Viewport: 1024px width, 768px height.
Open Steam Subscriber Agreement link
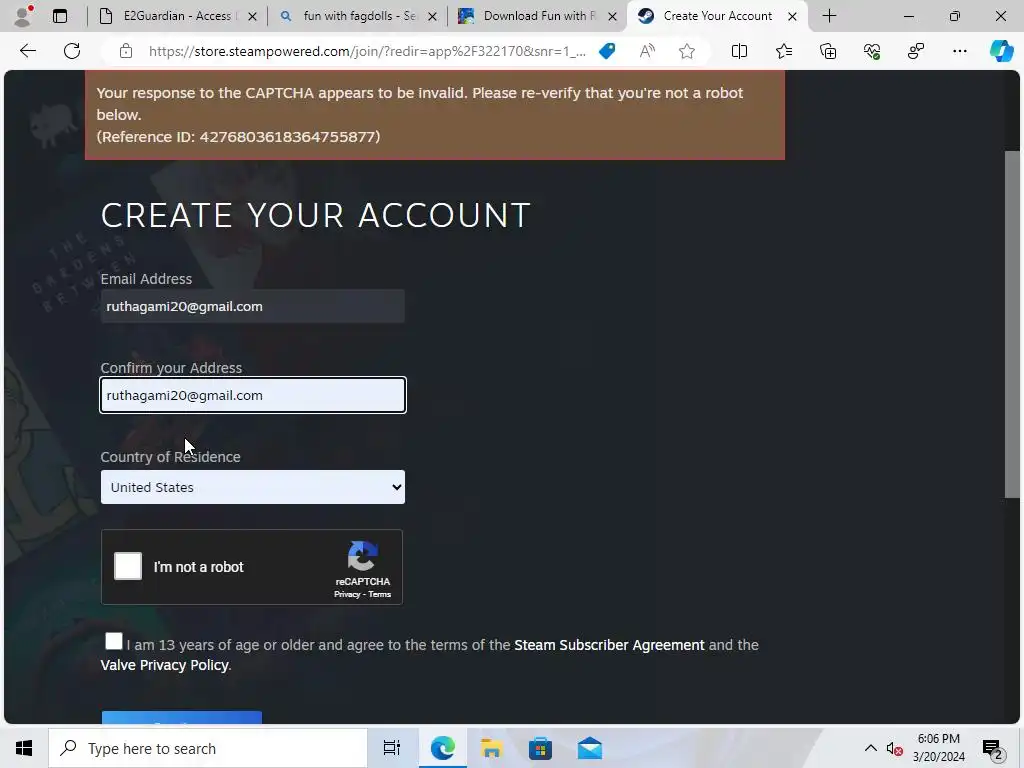(609, 645)
